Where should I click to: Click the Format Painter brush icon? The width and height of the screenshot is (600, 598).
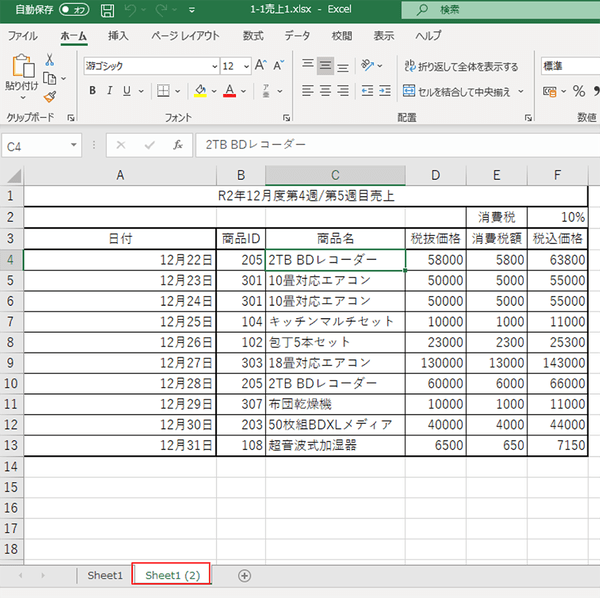click(x=50, y=97)
